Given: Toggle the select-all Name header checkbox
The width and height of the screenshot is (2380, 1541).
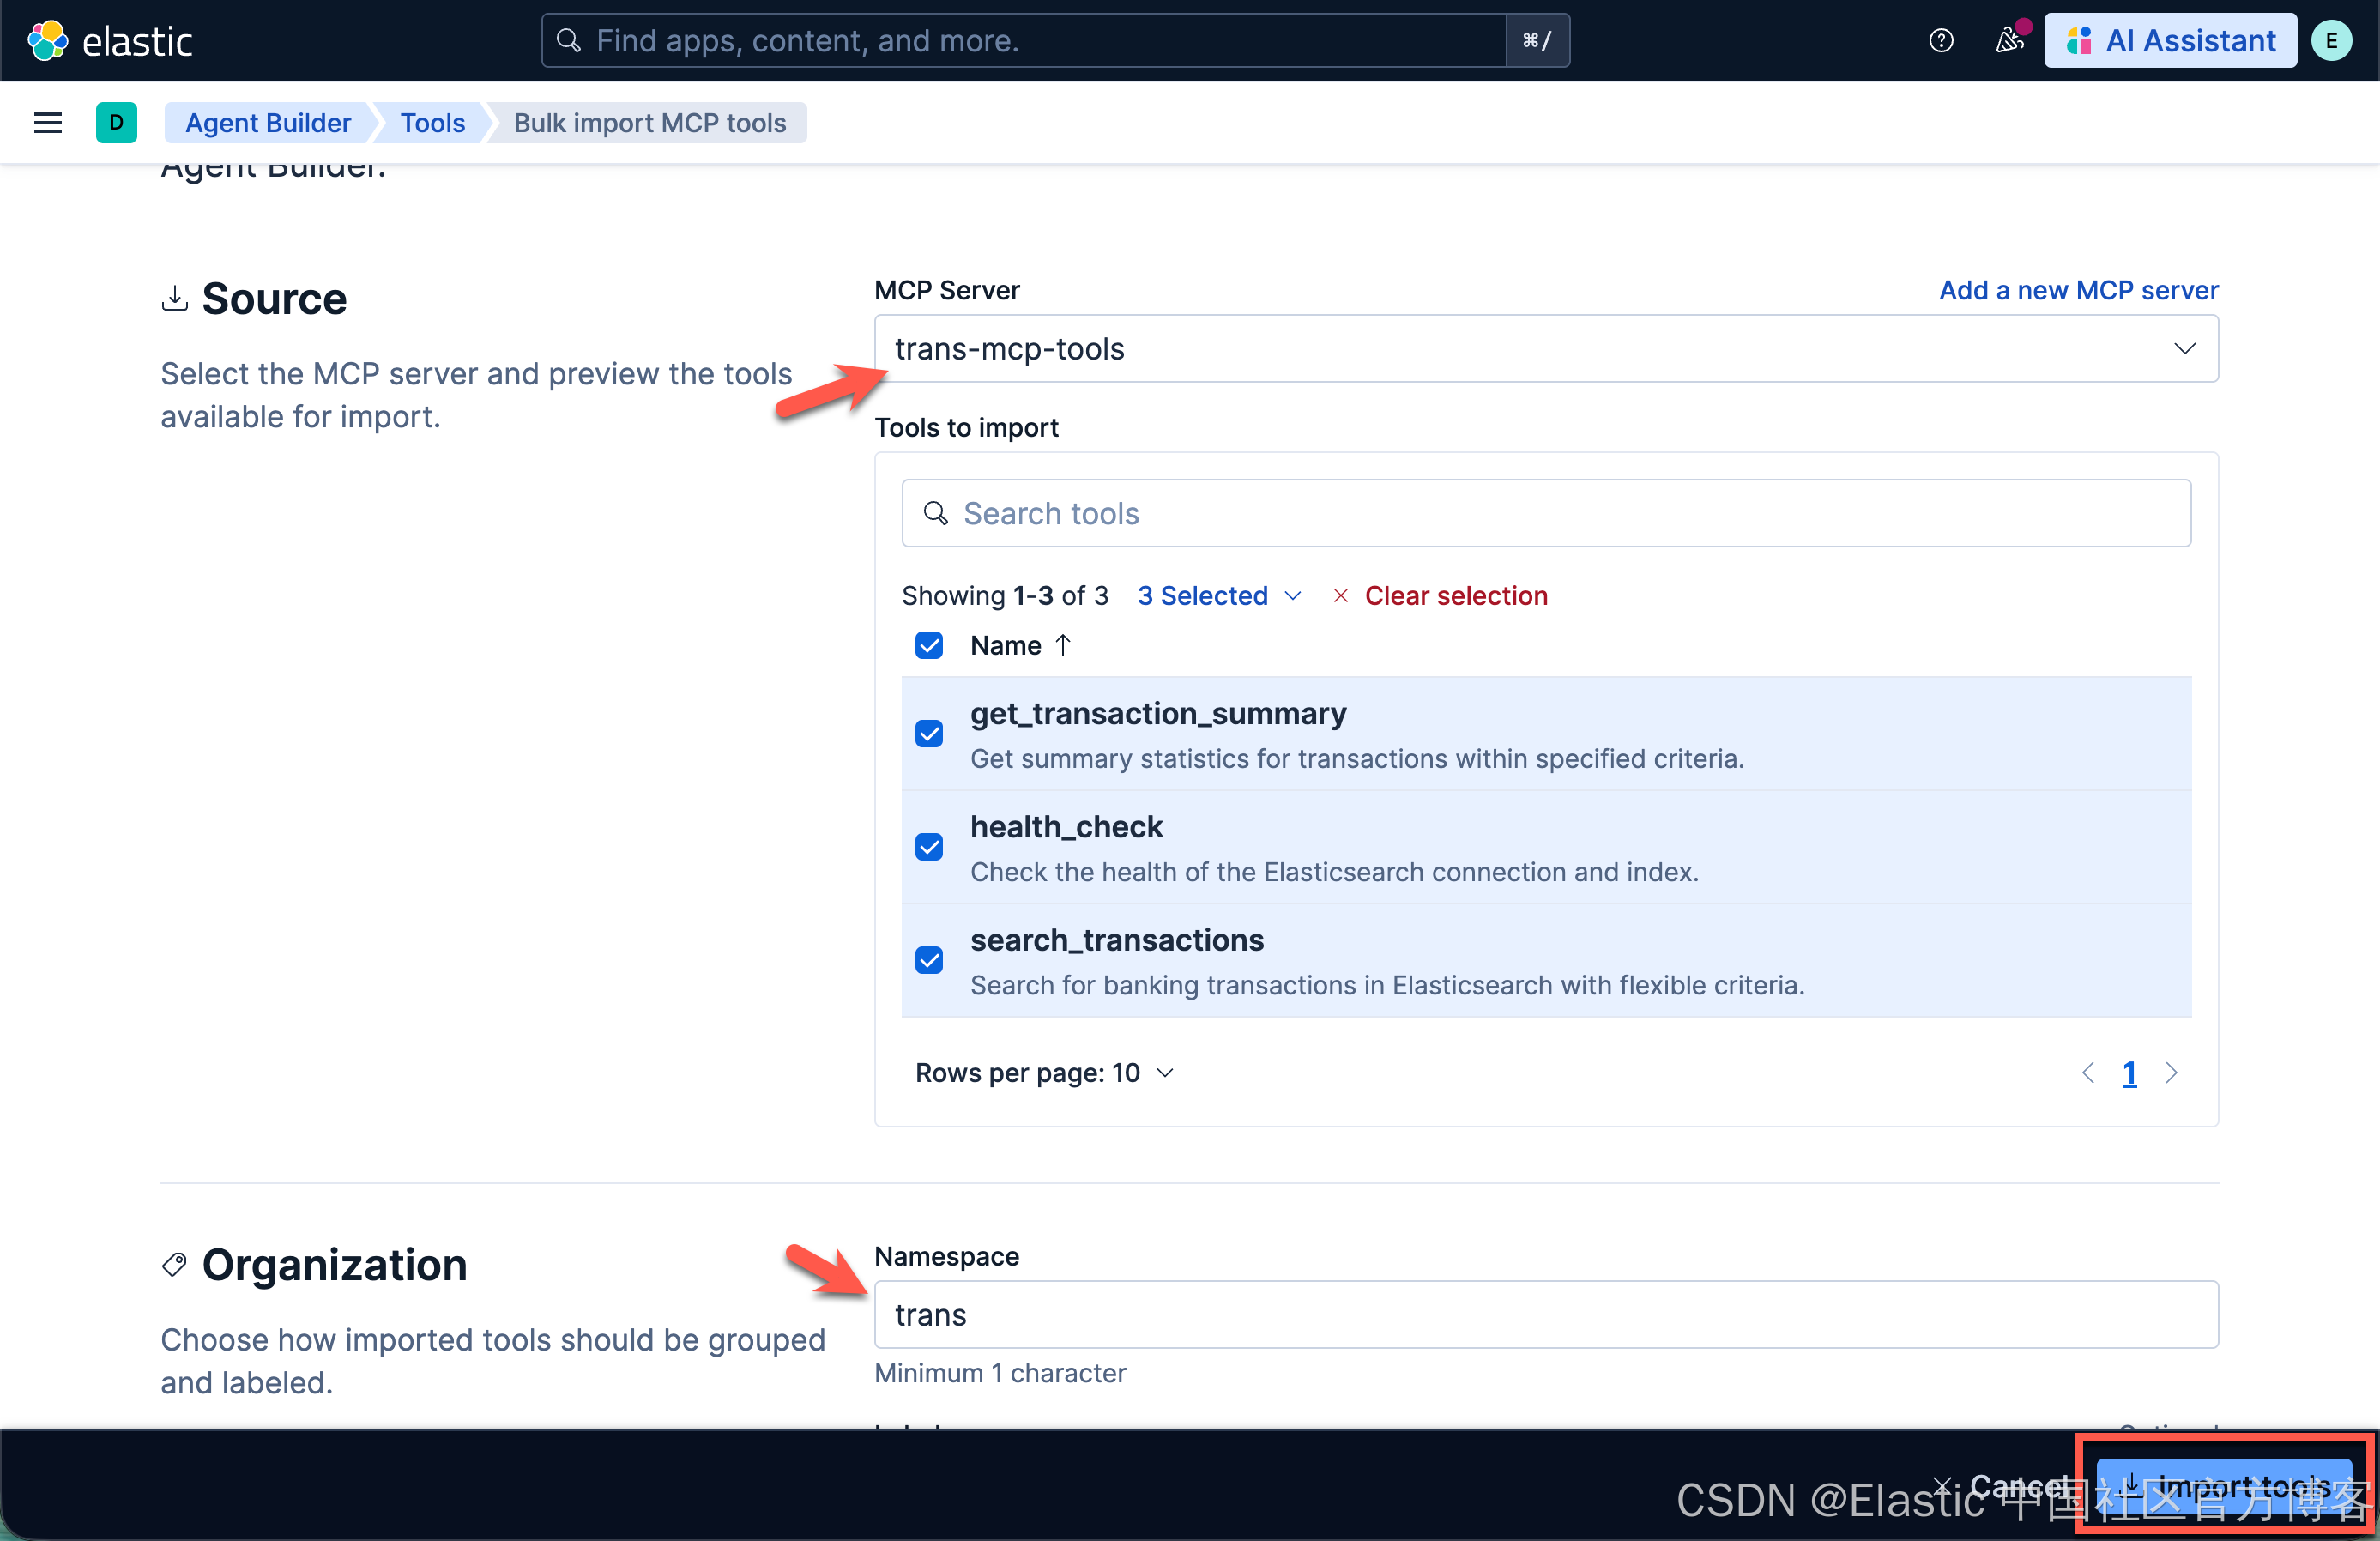Looking at the screenshot, I should pos(929,645).
